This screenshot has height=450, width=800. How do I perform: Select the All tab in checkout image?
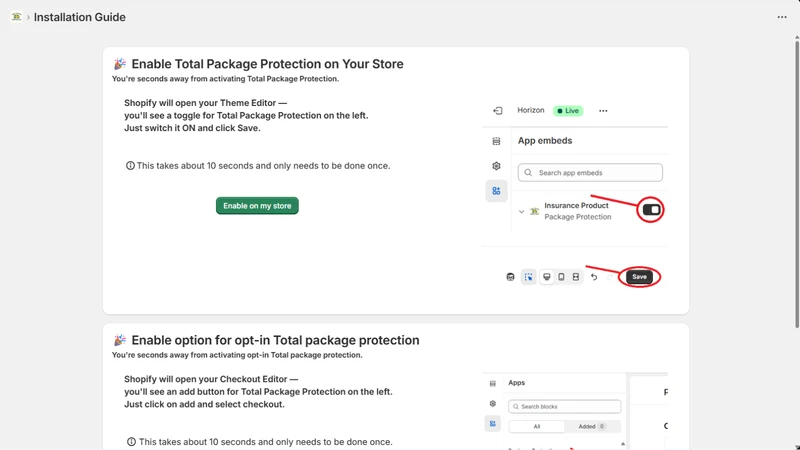pyautogui.click(x=537, y=427)
